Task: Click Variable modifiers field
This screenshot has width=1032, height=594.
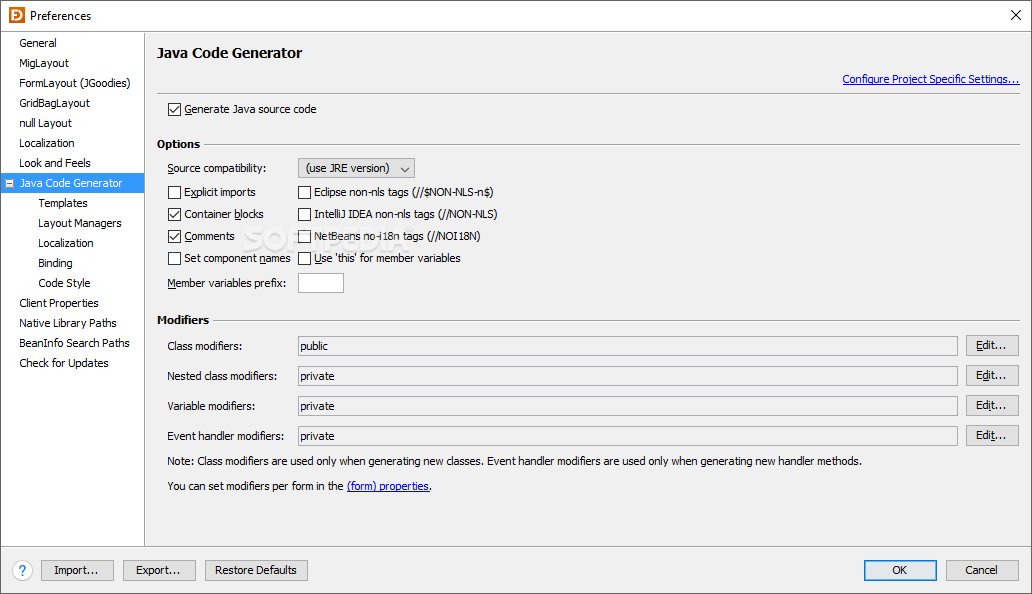Action: point(627,406)
